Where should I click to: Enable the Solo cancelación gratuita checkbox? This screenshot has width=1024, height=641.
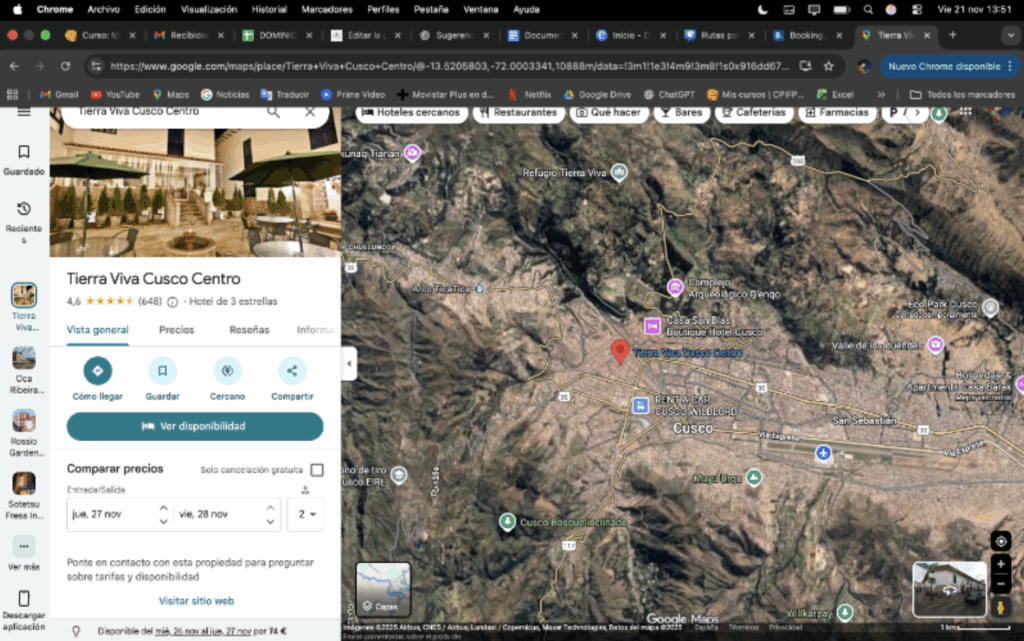click(317, 470)
